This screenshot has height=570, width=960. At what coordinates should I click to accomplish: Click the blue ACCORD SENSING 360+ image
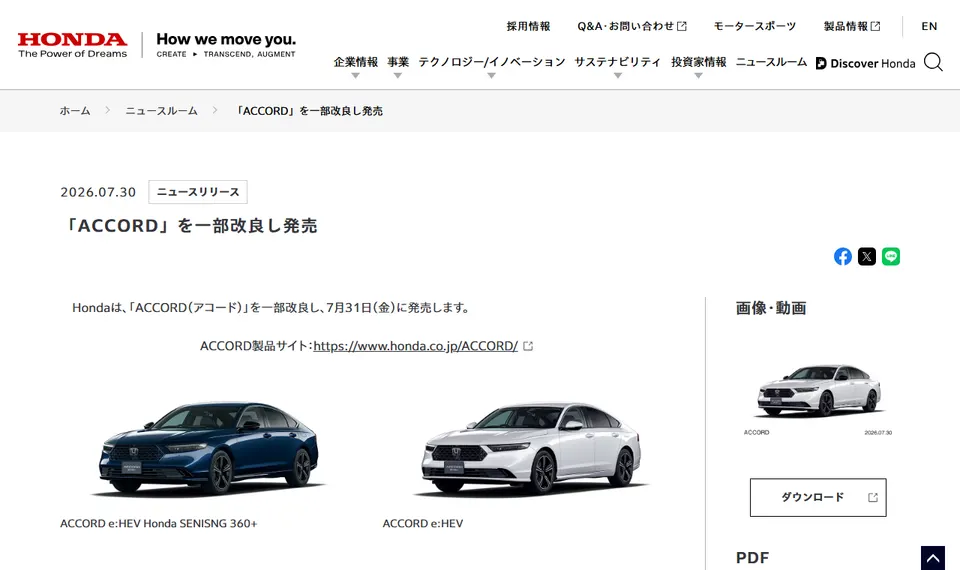[209, 449]
